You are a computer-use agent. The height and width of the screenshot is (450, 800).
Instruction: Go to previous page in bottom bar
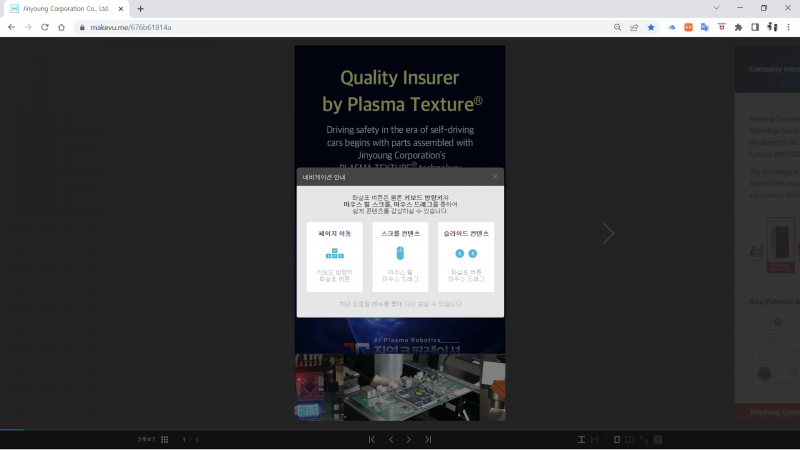point(391,439)
